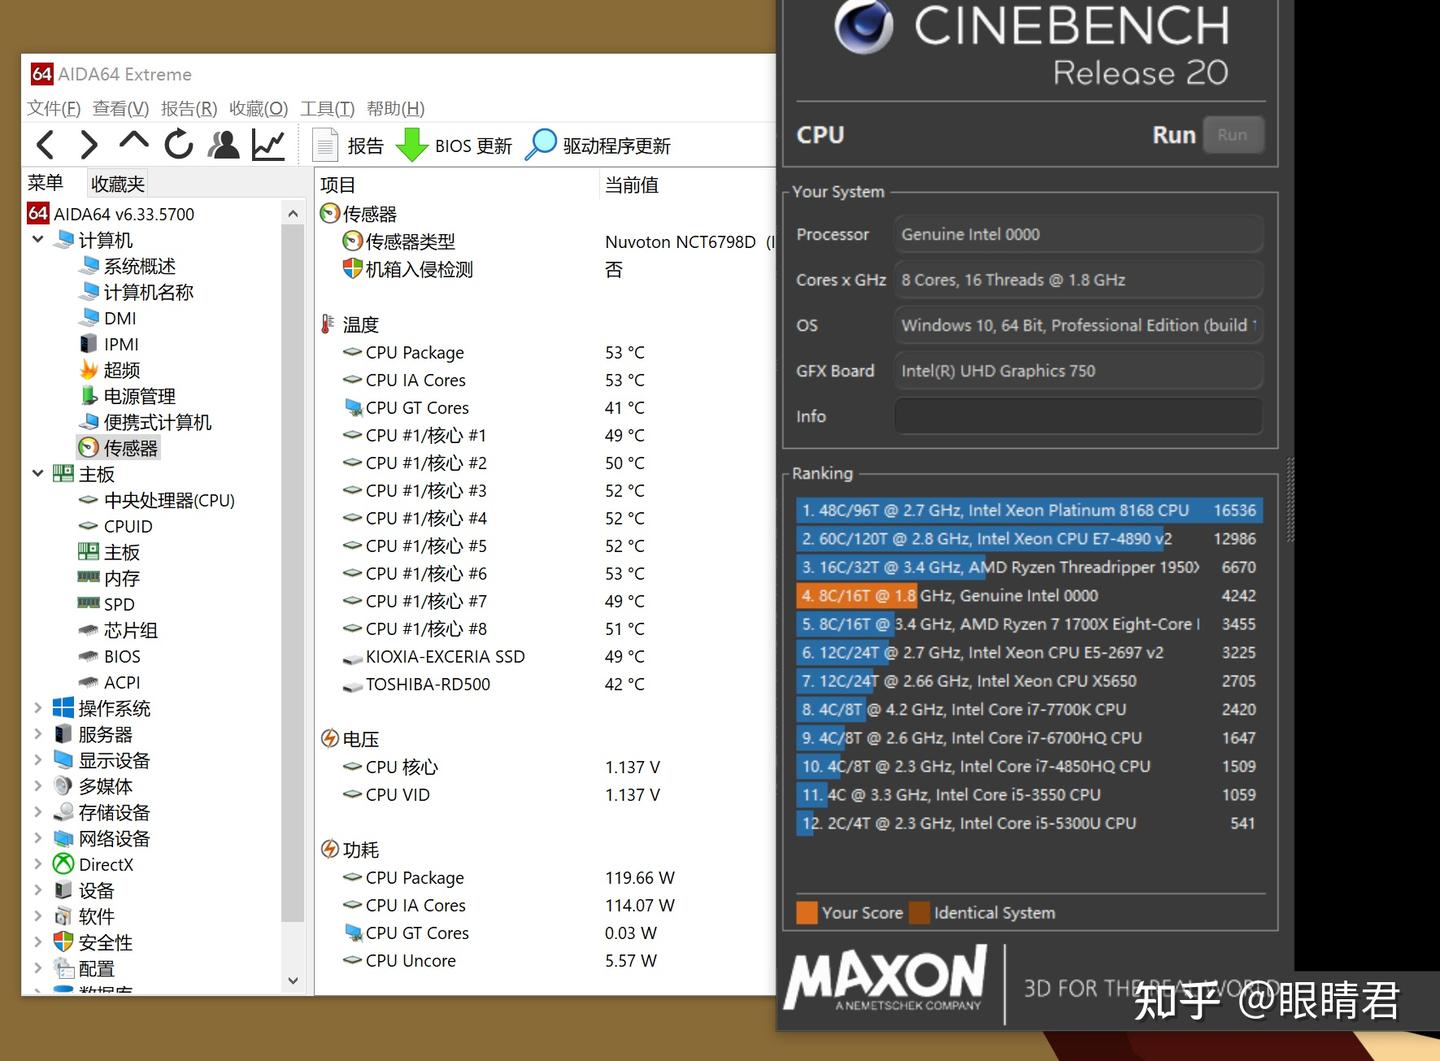Select the 中央处理器(CPU) tree item
Image resolution: width=1440 pixels, height=1061 pixels.
tap(157, 500)
